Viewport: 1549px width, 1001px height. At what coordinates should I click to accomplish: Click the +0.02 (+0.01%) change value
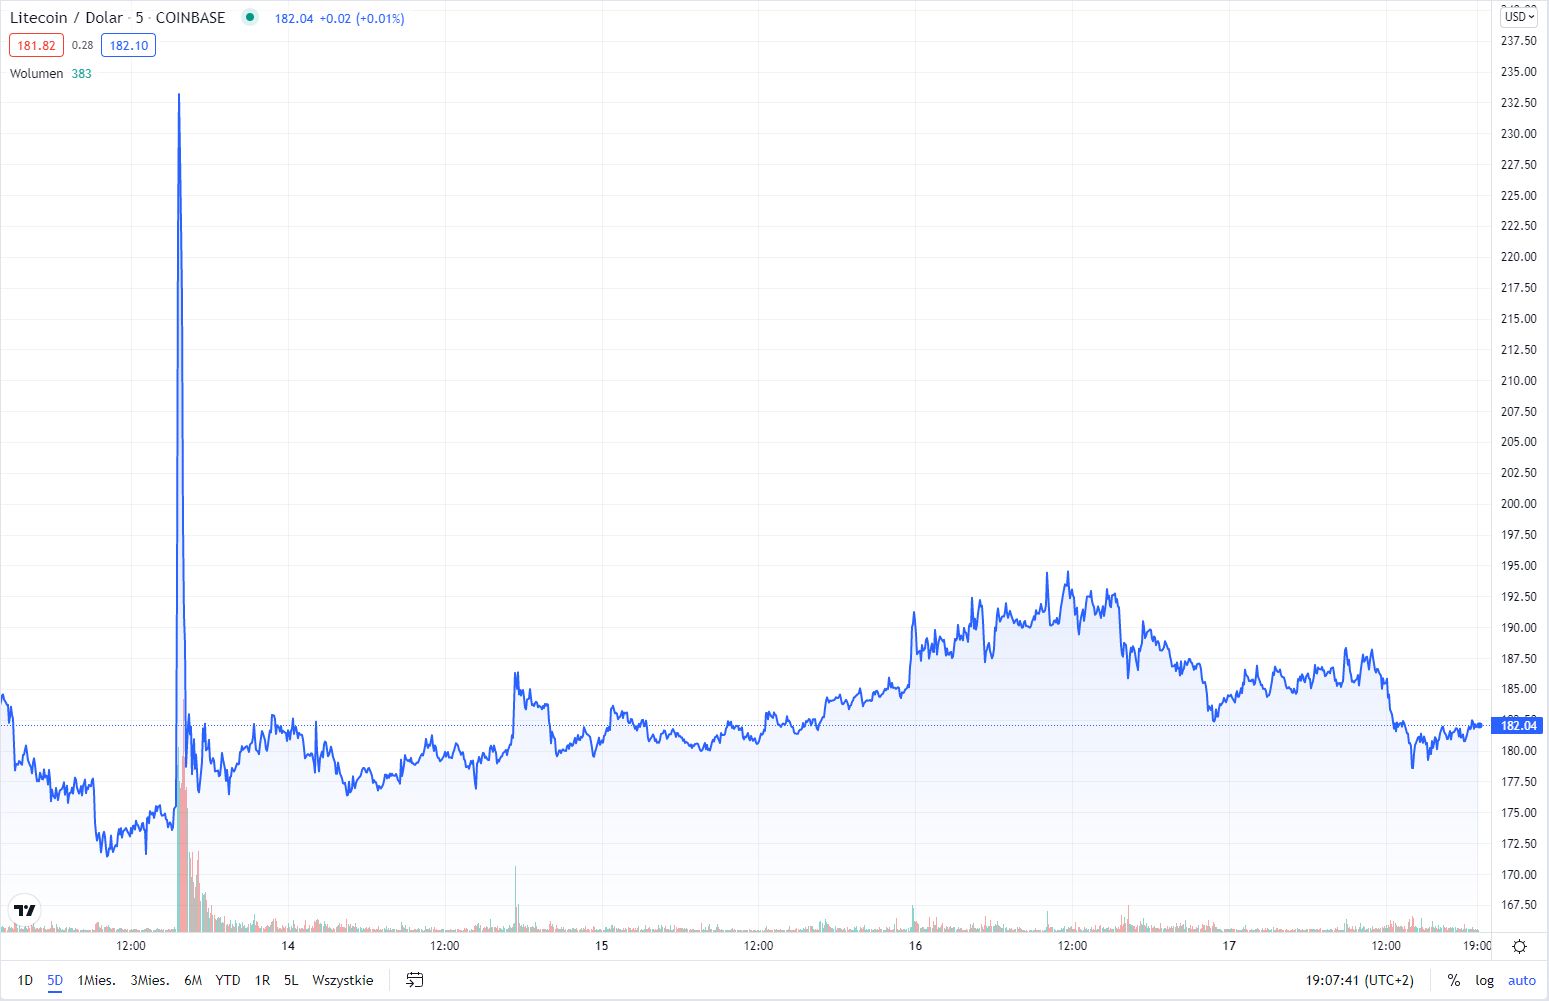point(362,18)
